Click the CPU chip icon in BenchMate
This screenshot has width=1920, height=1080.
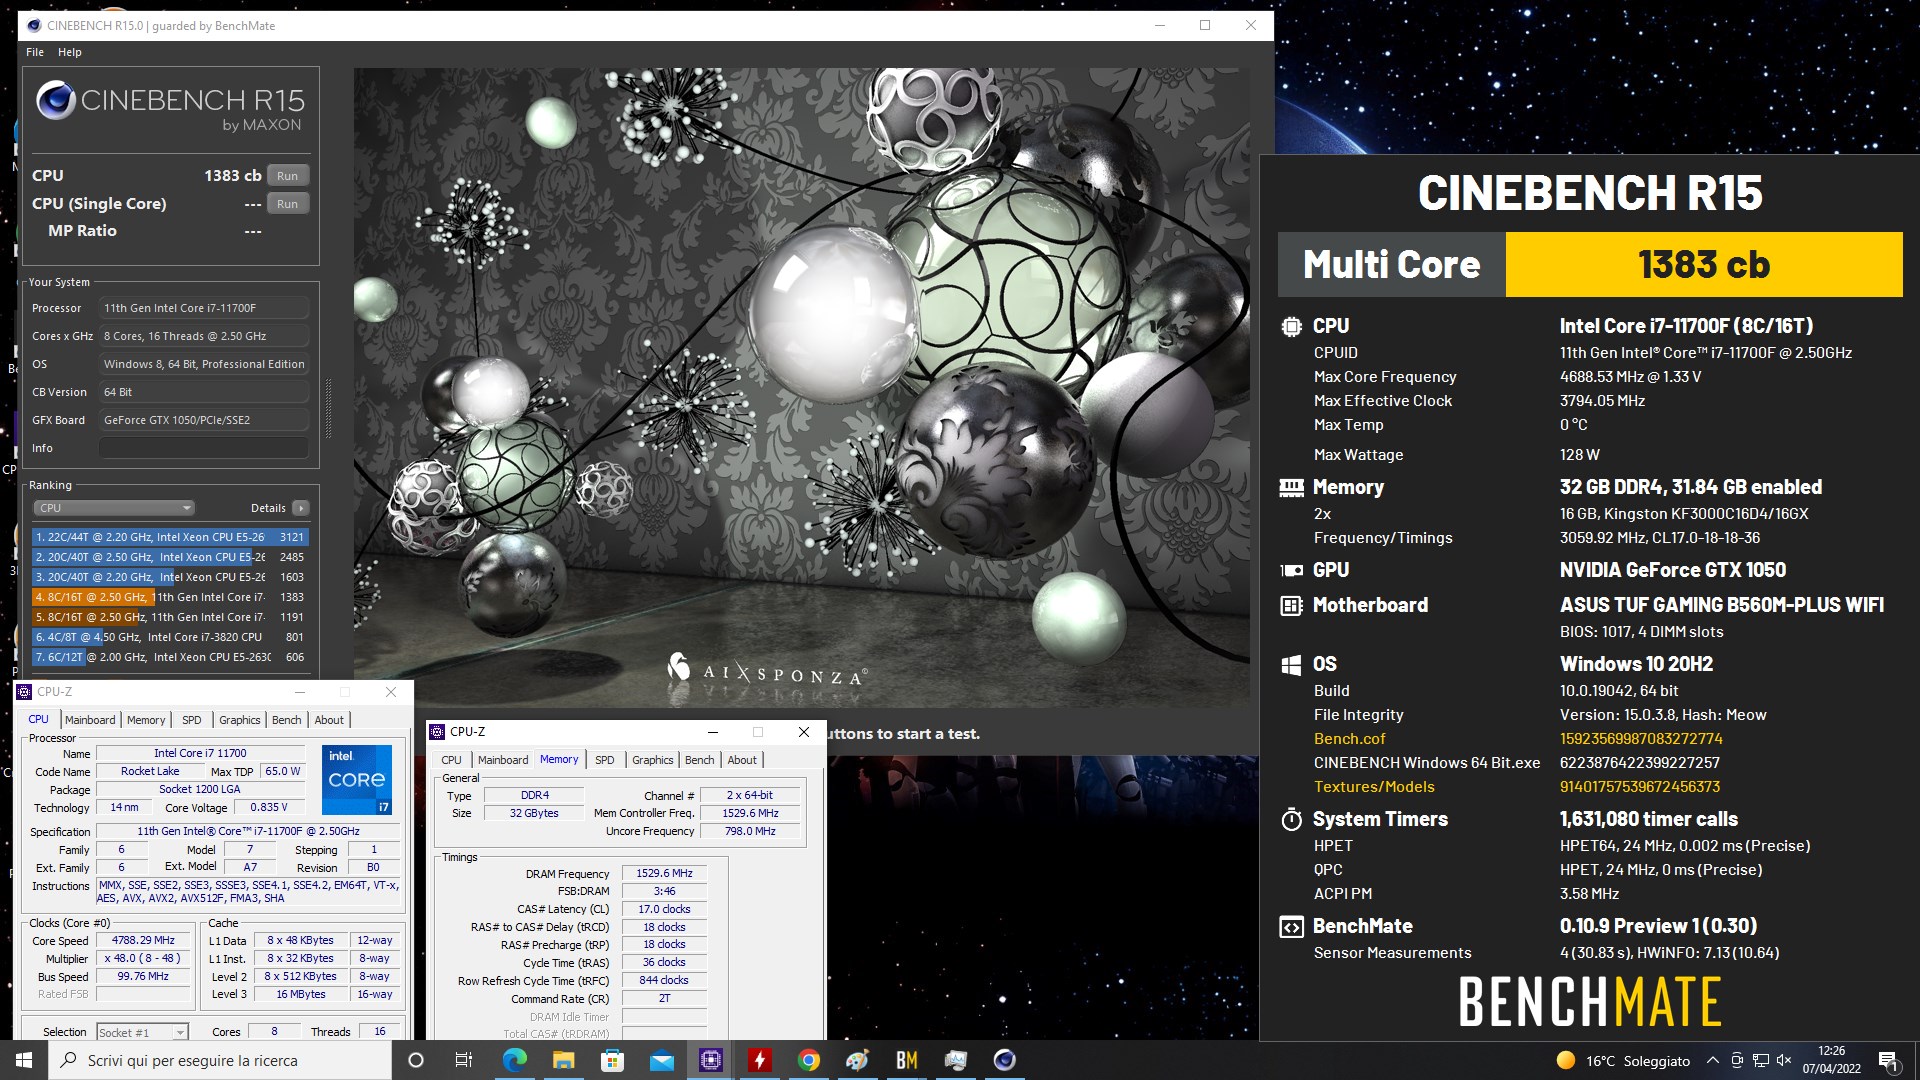pos(1291,326)
